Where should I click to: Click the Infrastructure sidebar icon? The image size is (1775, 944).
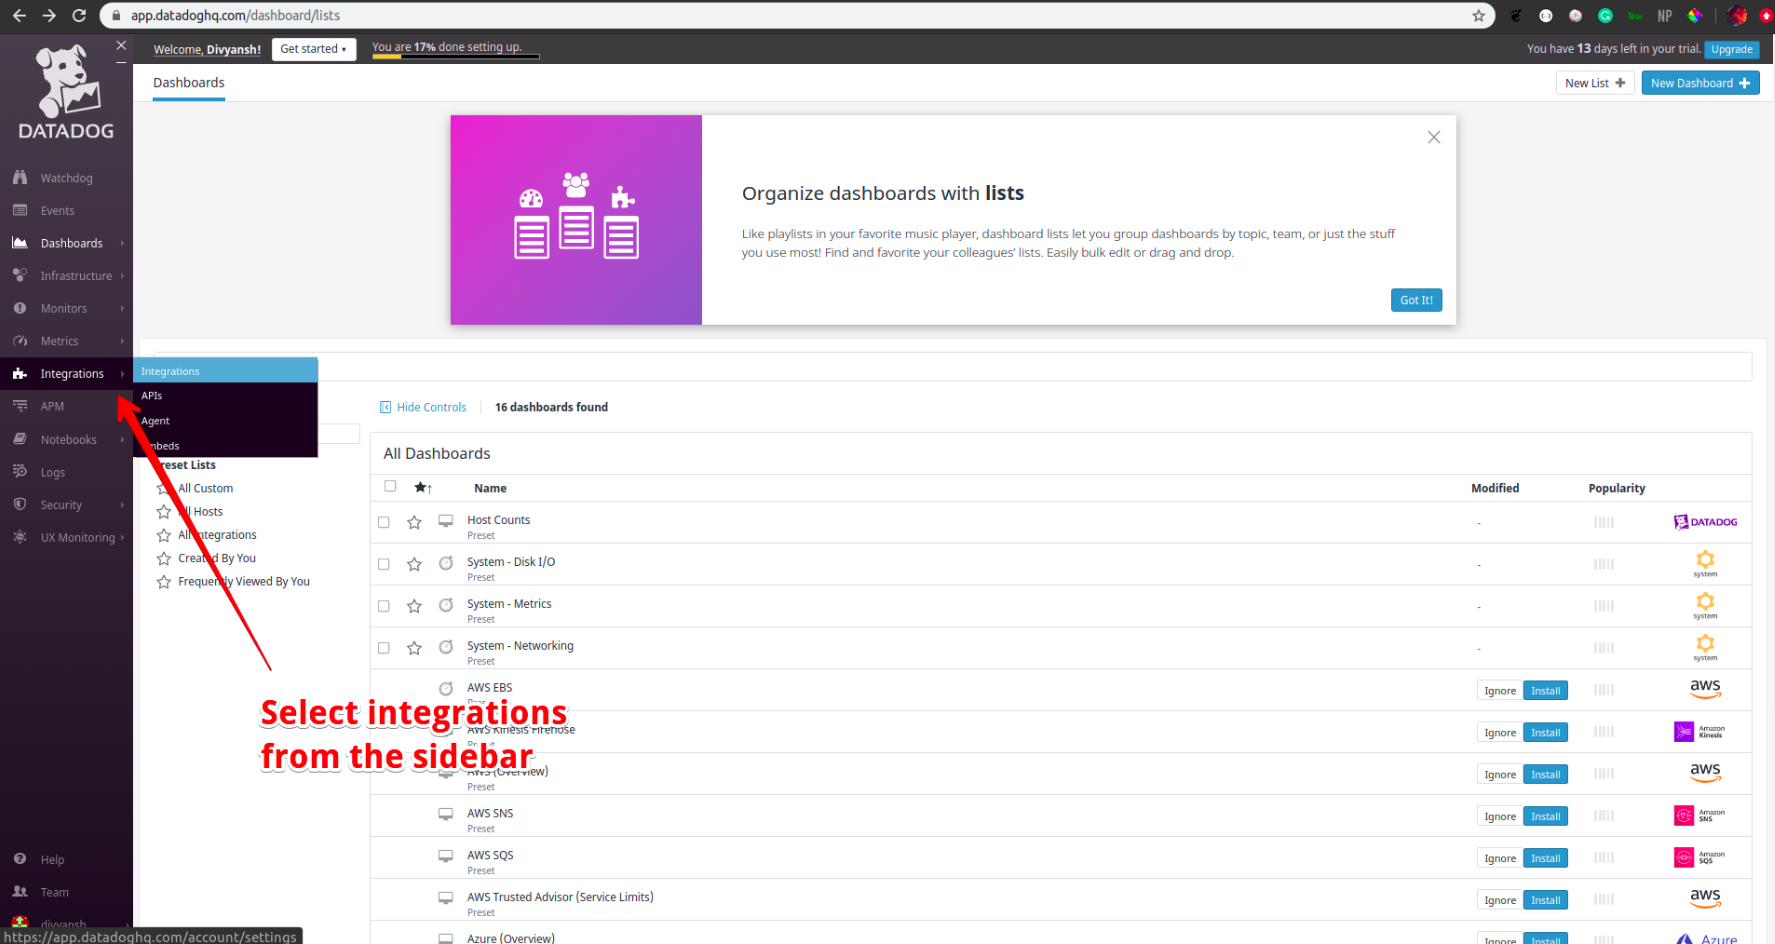pos(20,275)
